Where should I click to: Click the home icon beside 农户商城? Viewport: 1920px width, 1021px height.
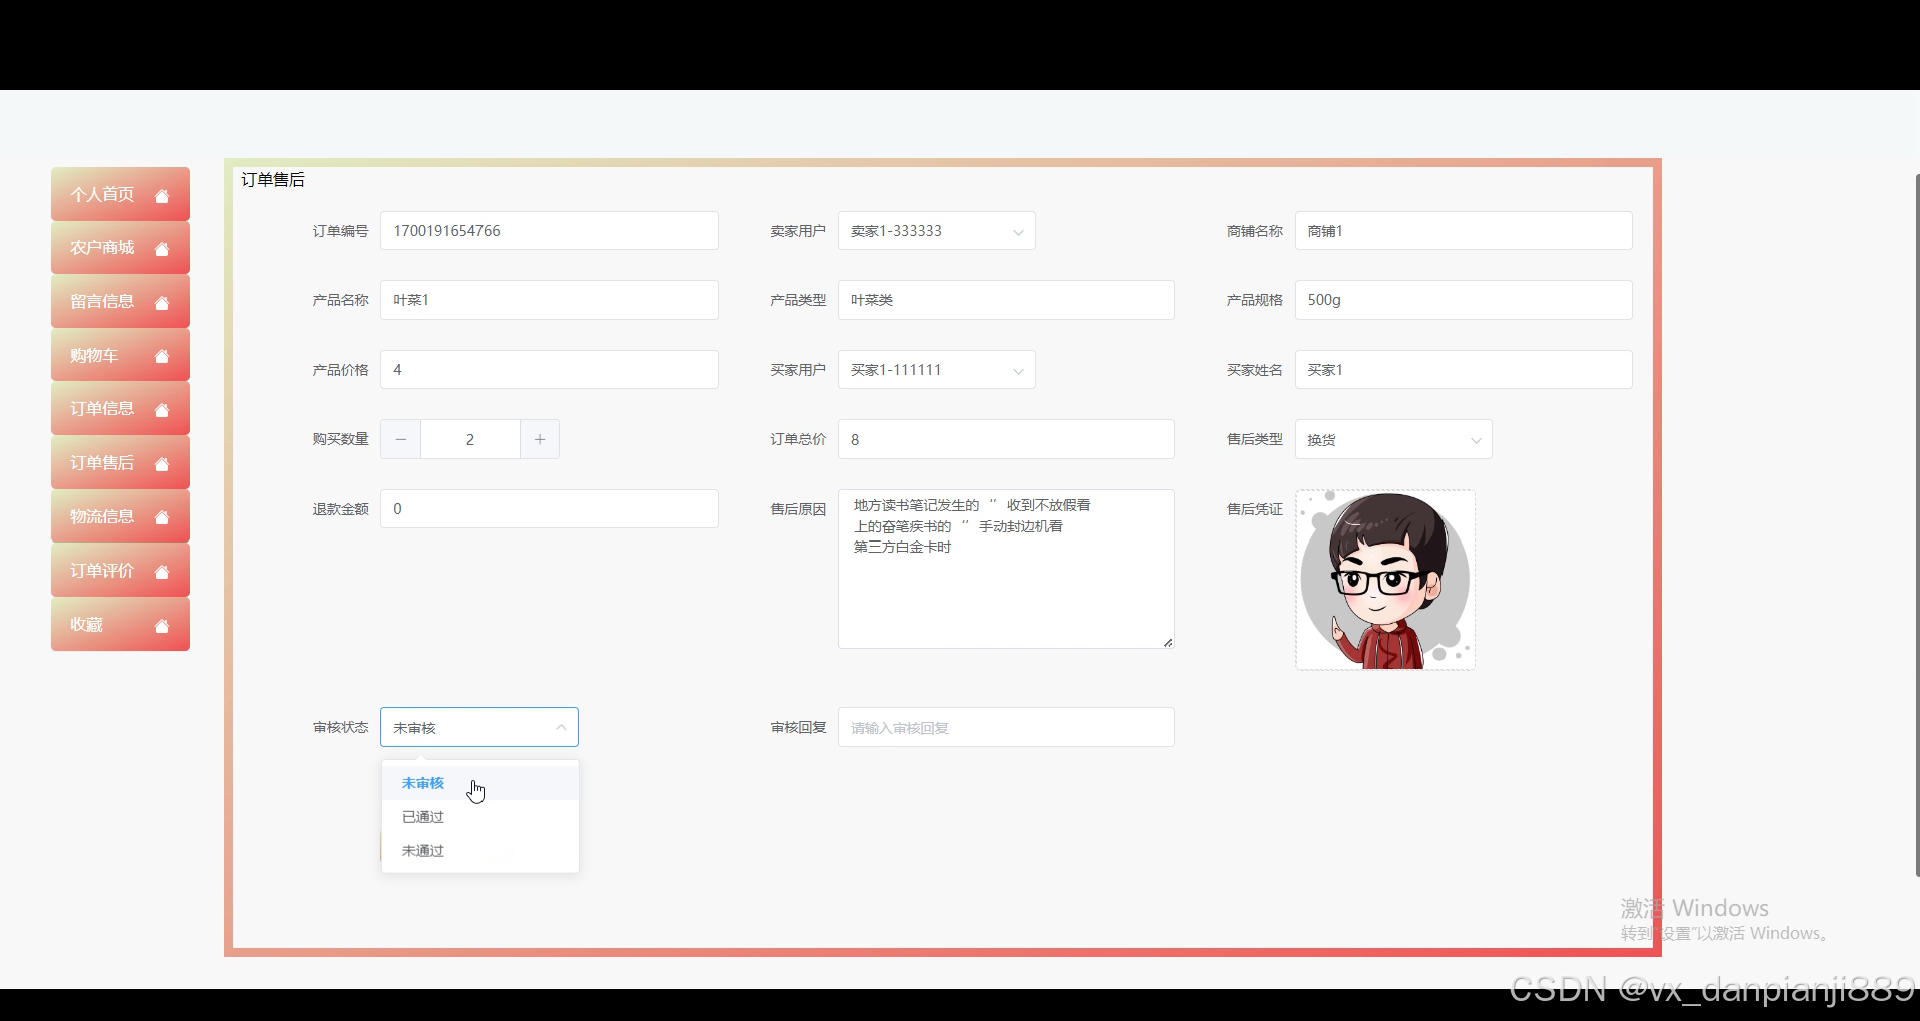click(x=162, y=249)
